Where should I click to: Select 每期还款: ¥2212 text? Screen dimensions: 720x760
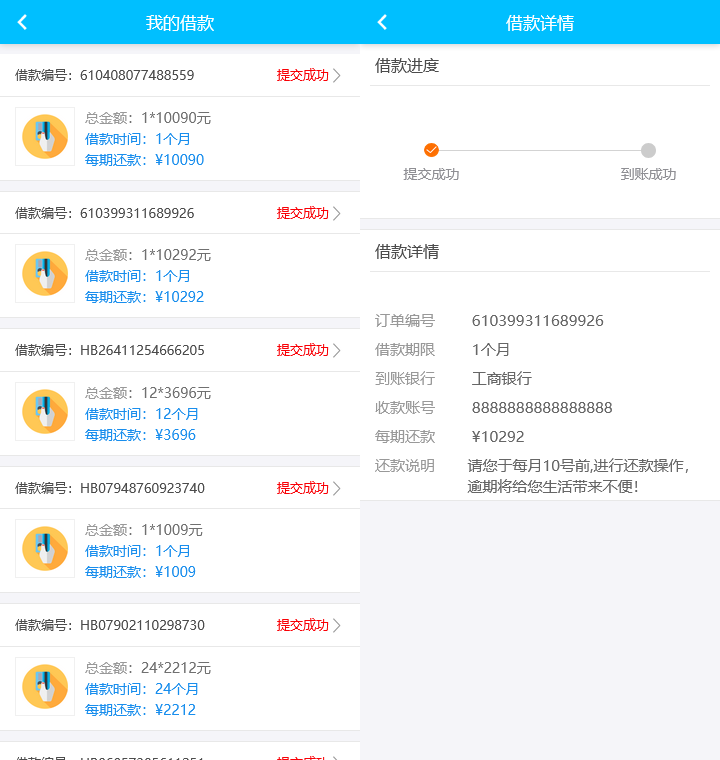pyautogui.click(x=141, y=710)
